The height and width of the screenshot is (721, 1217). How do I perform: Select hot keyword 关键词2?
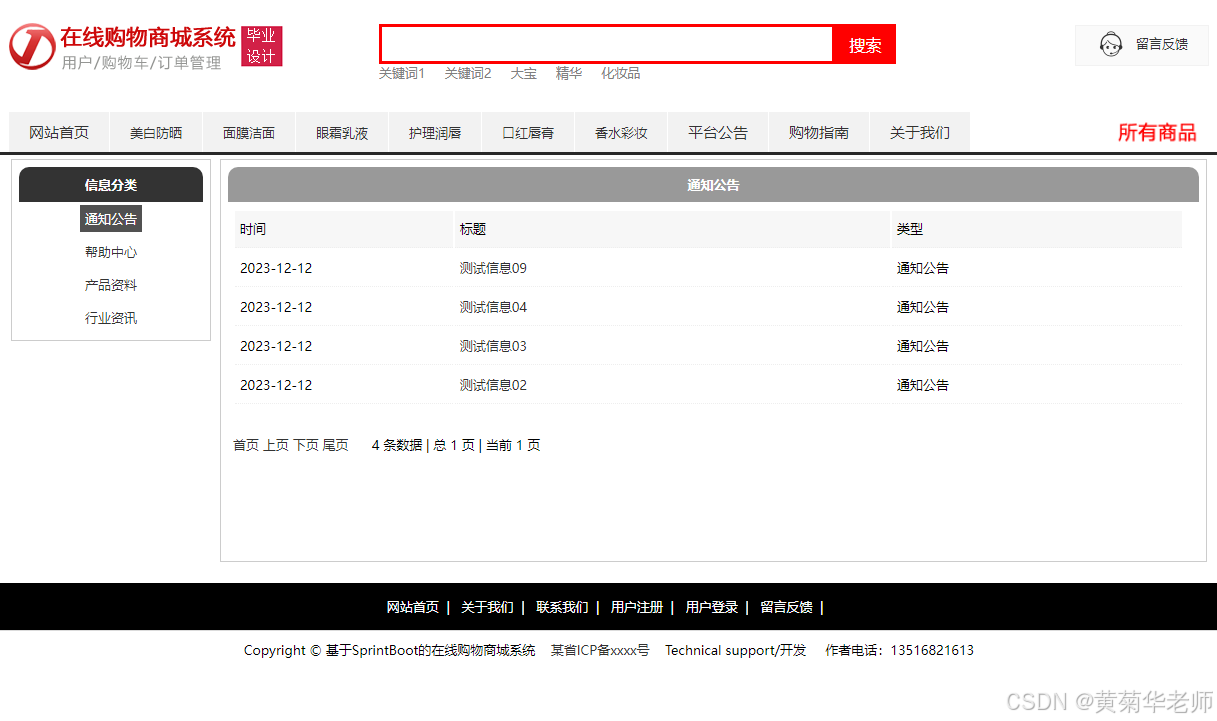click(x=468, y=73)
